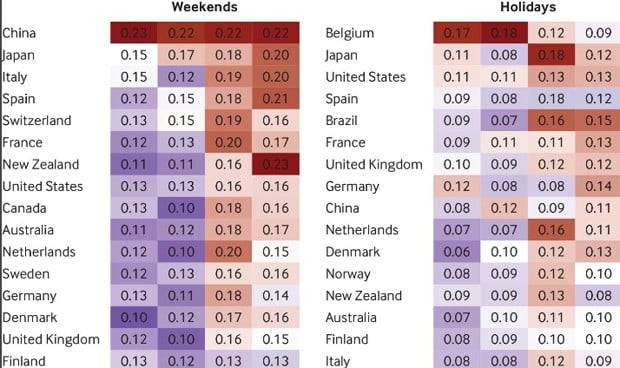Screen dimensions: 620x368
Task: Click the United Kingdom label in Holidays table
Action: pos(374,164)
